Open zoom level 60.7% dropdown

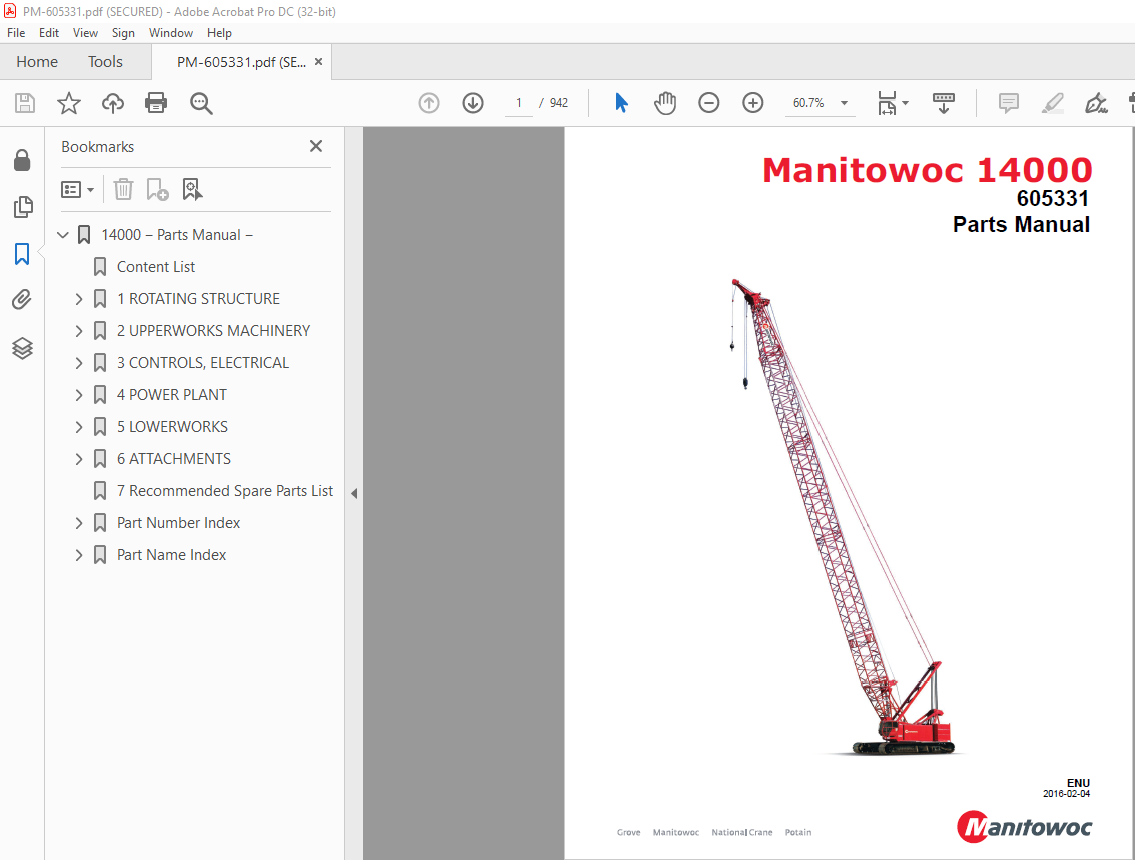[844, 103]
